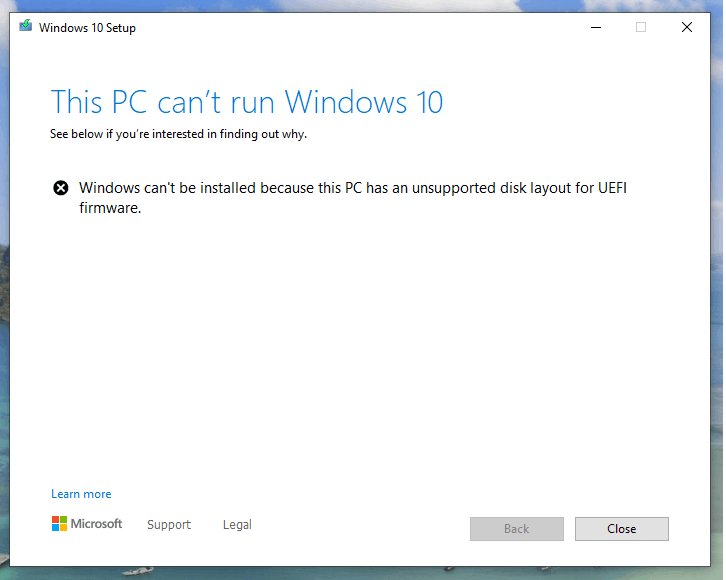Click the disabled maximize button

point(641,27)
